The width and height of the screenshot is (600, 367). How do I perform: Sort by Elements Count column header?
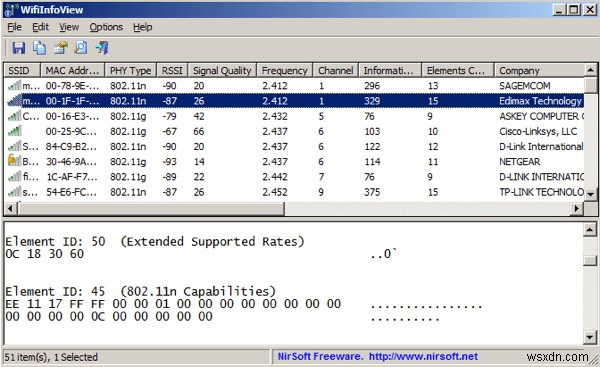coord(458,70)
